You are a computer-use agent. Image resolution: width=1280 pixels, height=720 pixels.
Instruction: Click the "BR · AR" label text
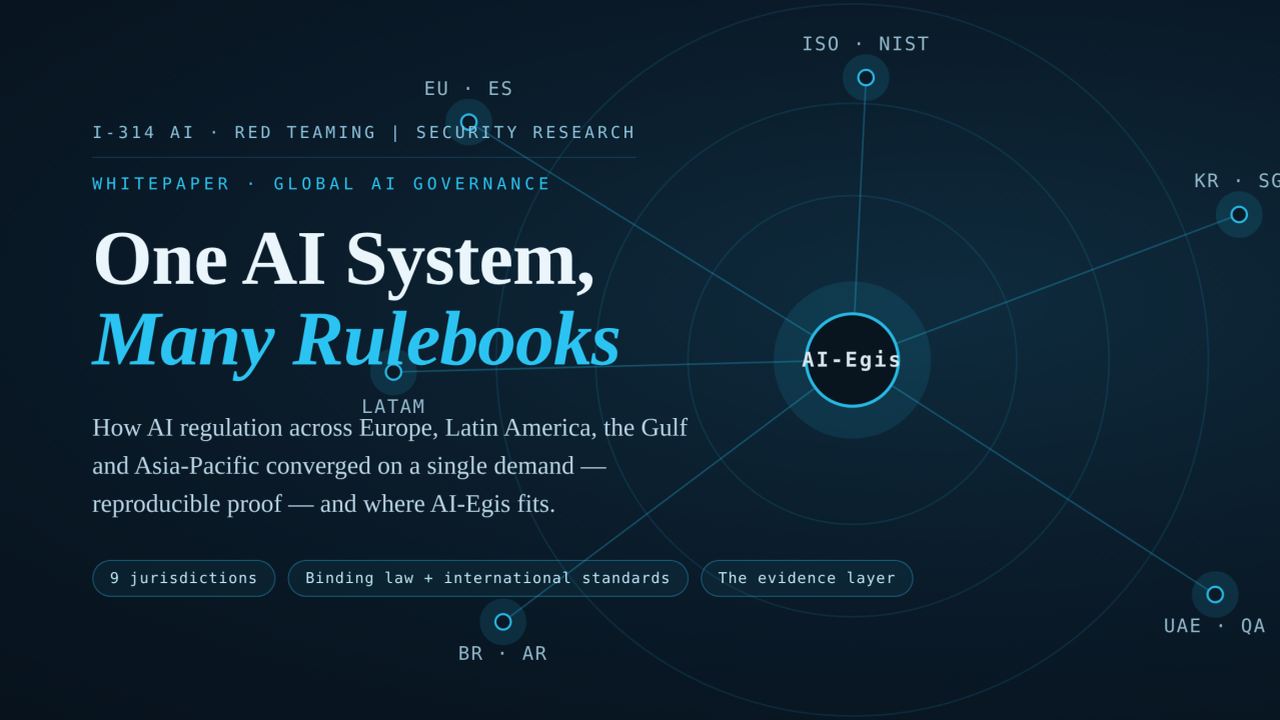tap(503, 654)
